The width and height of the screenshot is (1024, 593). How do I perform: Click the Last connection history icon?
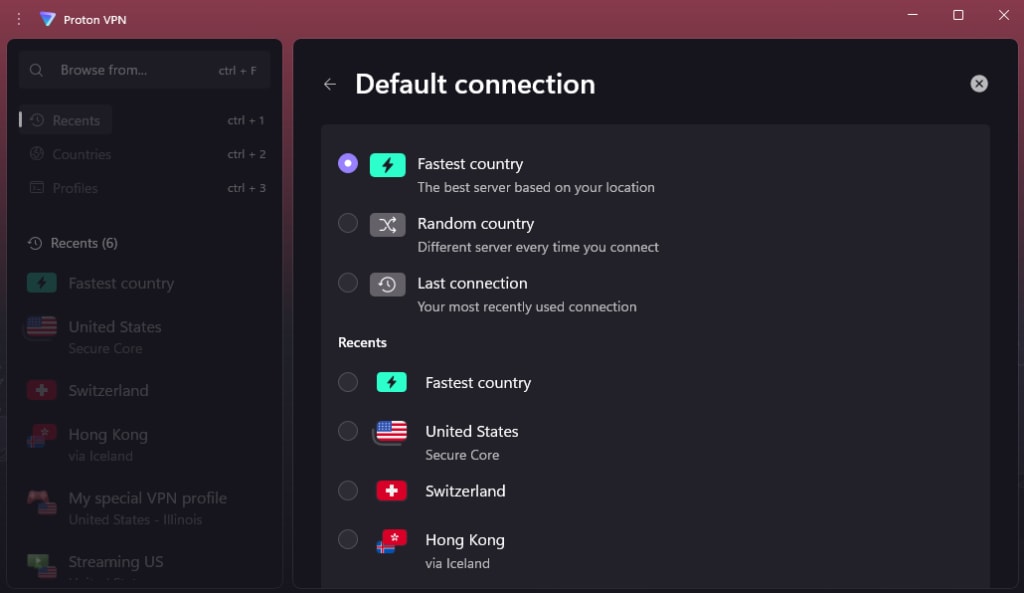click(387, 284)
